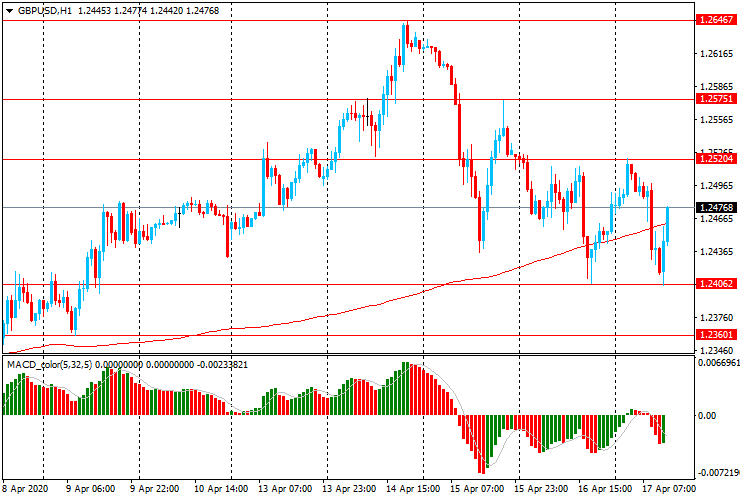Click the 9 Apr 22:00 time label

(154, 488)
